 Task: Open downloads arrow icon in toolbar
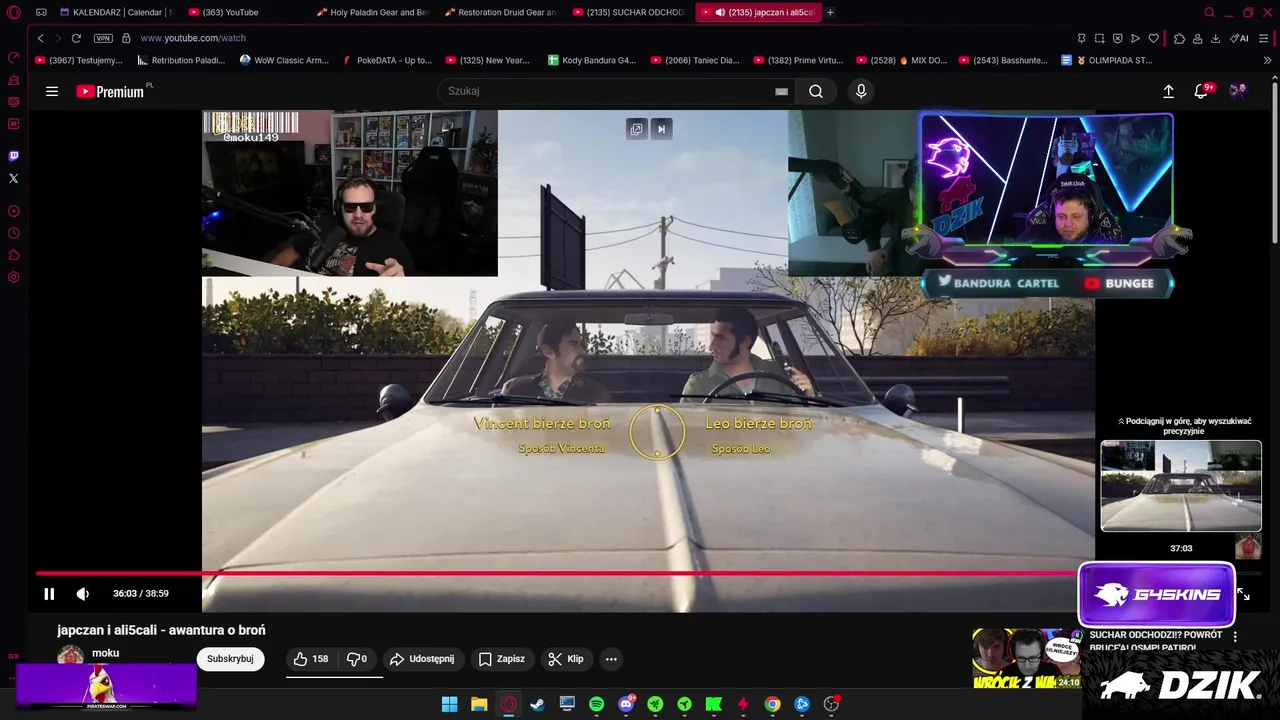[x=1215, y=38]
